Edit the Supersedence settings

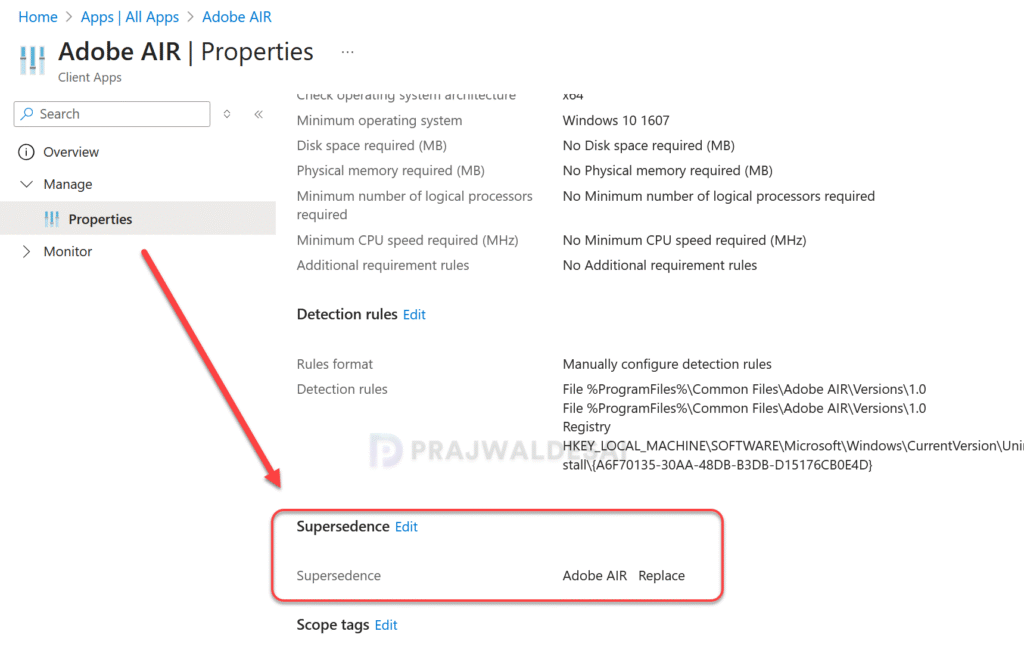(x=406, y=527)
